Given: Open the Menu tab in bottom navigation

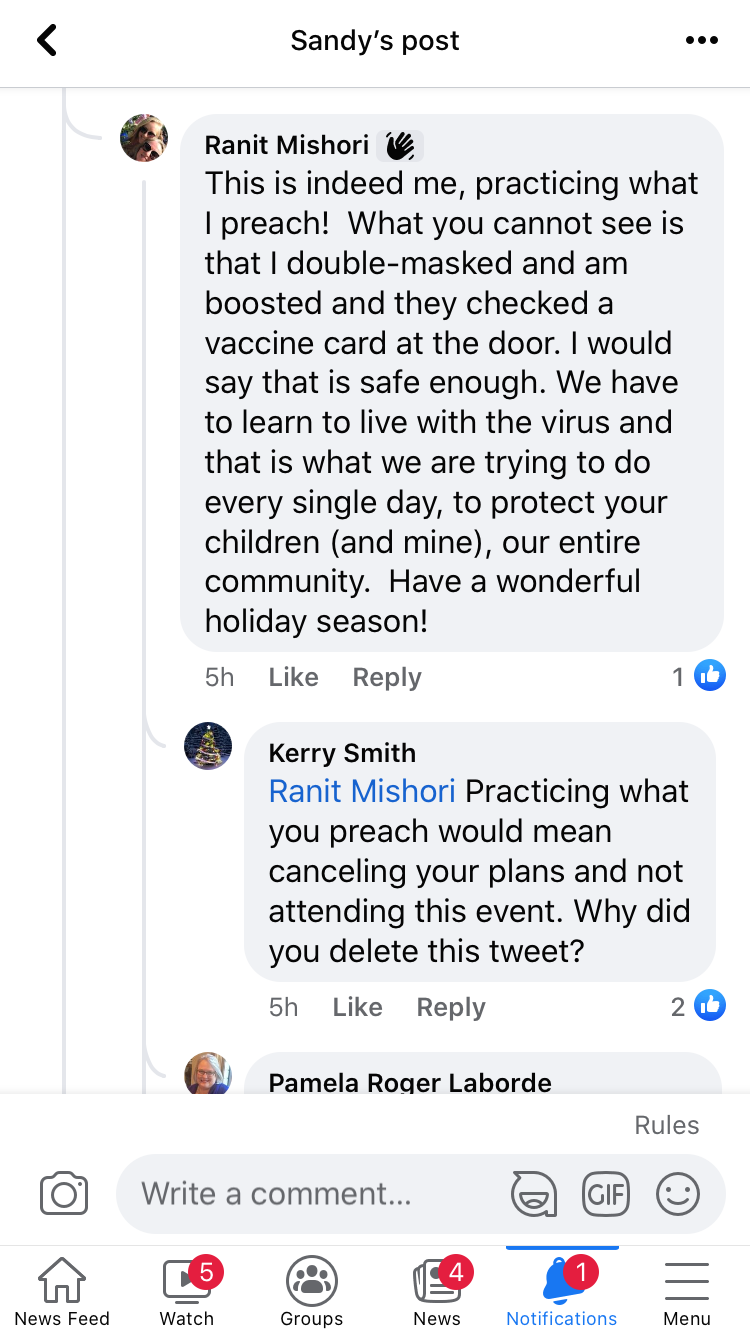Looking at the screenshot, I should coord(686,1290).
